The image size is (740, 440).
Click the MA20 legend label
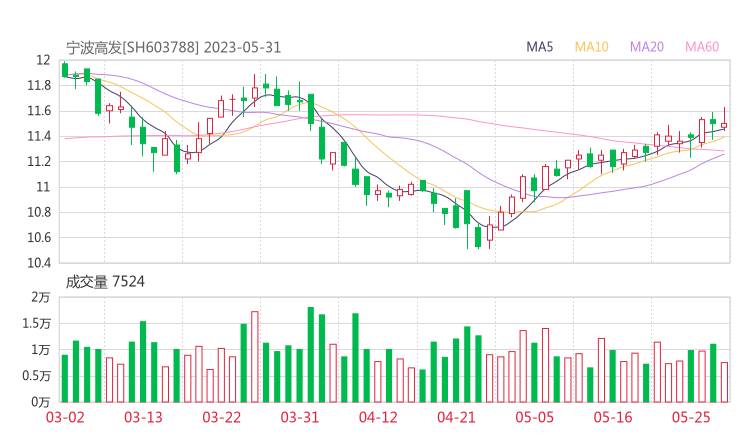point(647,47)
